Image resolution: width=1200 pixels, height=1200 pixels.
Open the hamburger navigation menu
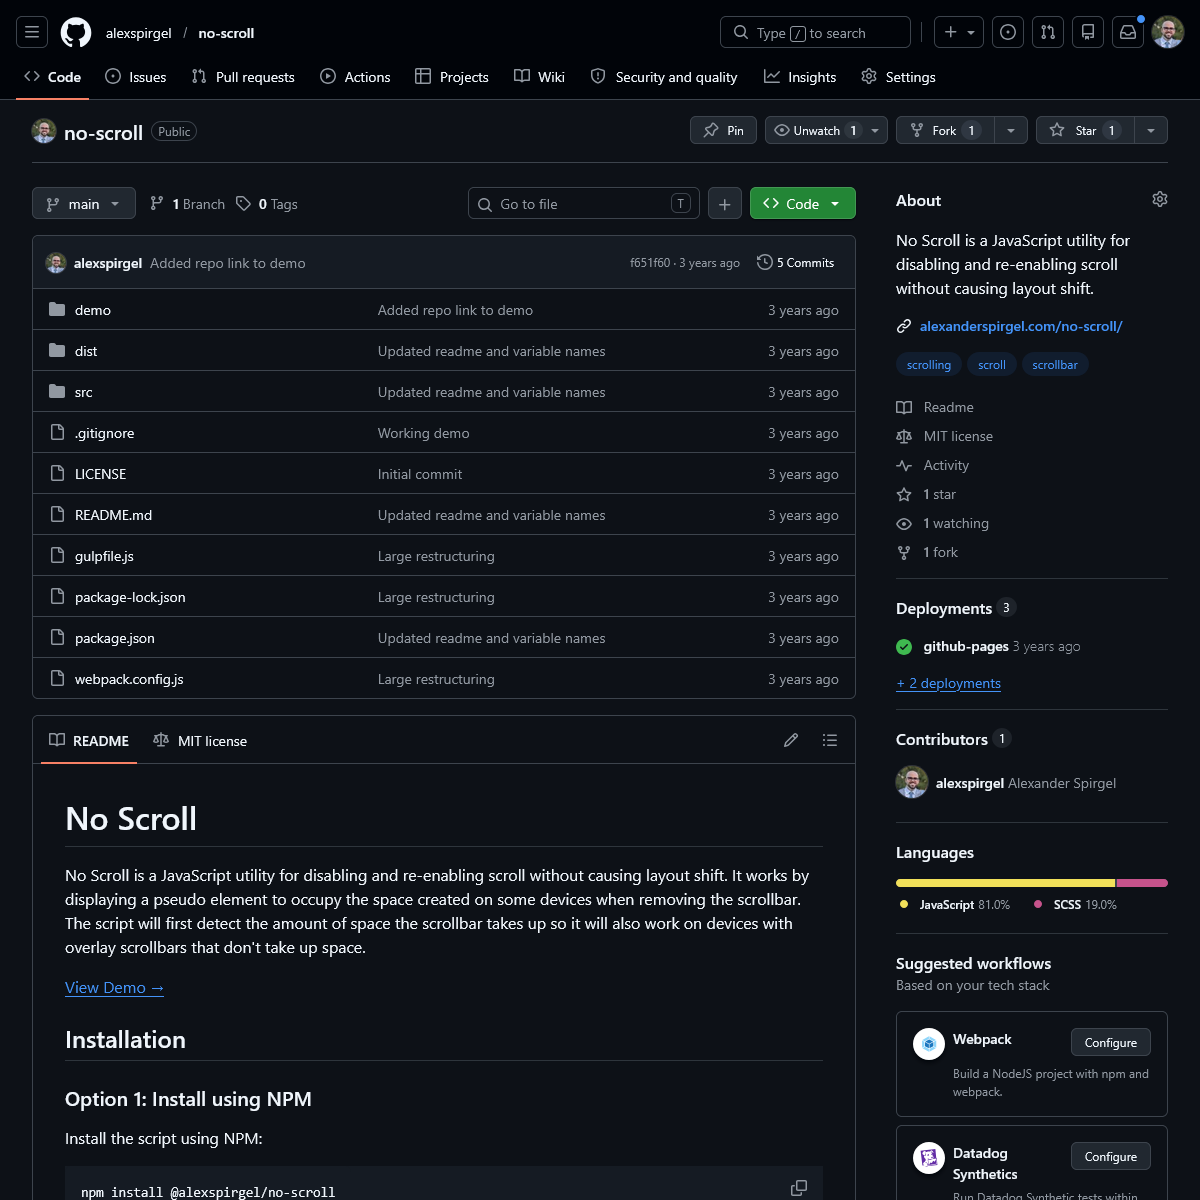point(32,33)
